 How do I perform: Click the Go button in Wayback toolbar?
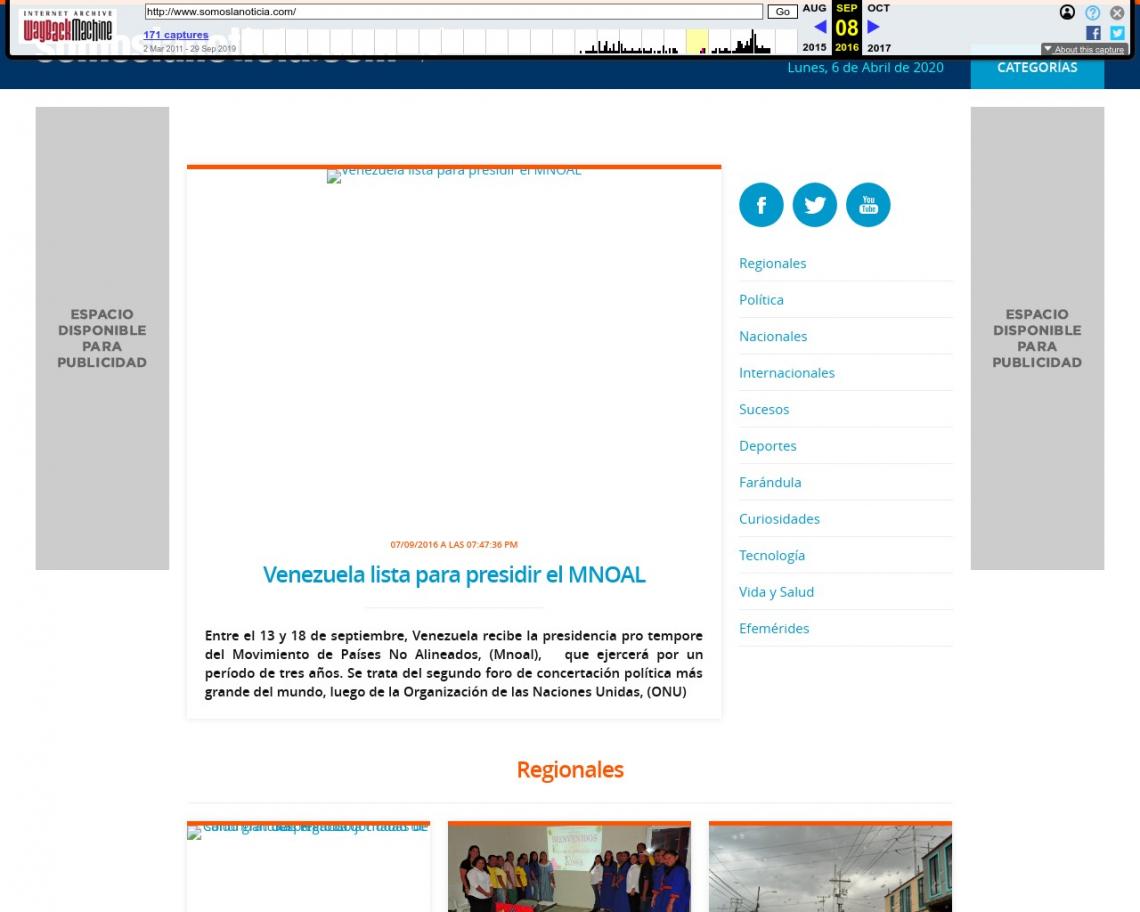tap(782, 12)
